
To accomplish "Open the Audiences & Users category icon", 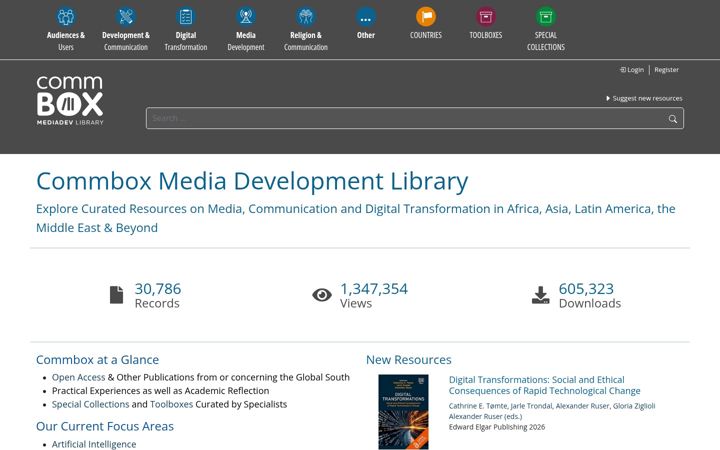I will [66, 17].
